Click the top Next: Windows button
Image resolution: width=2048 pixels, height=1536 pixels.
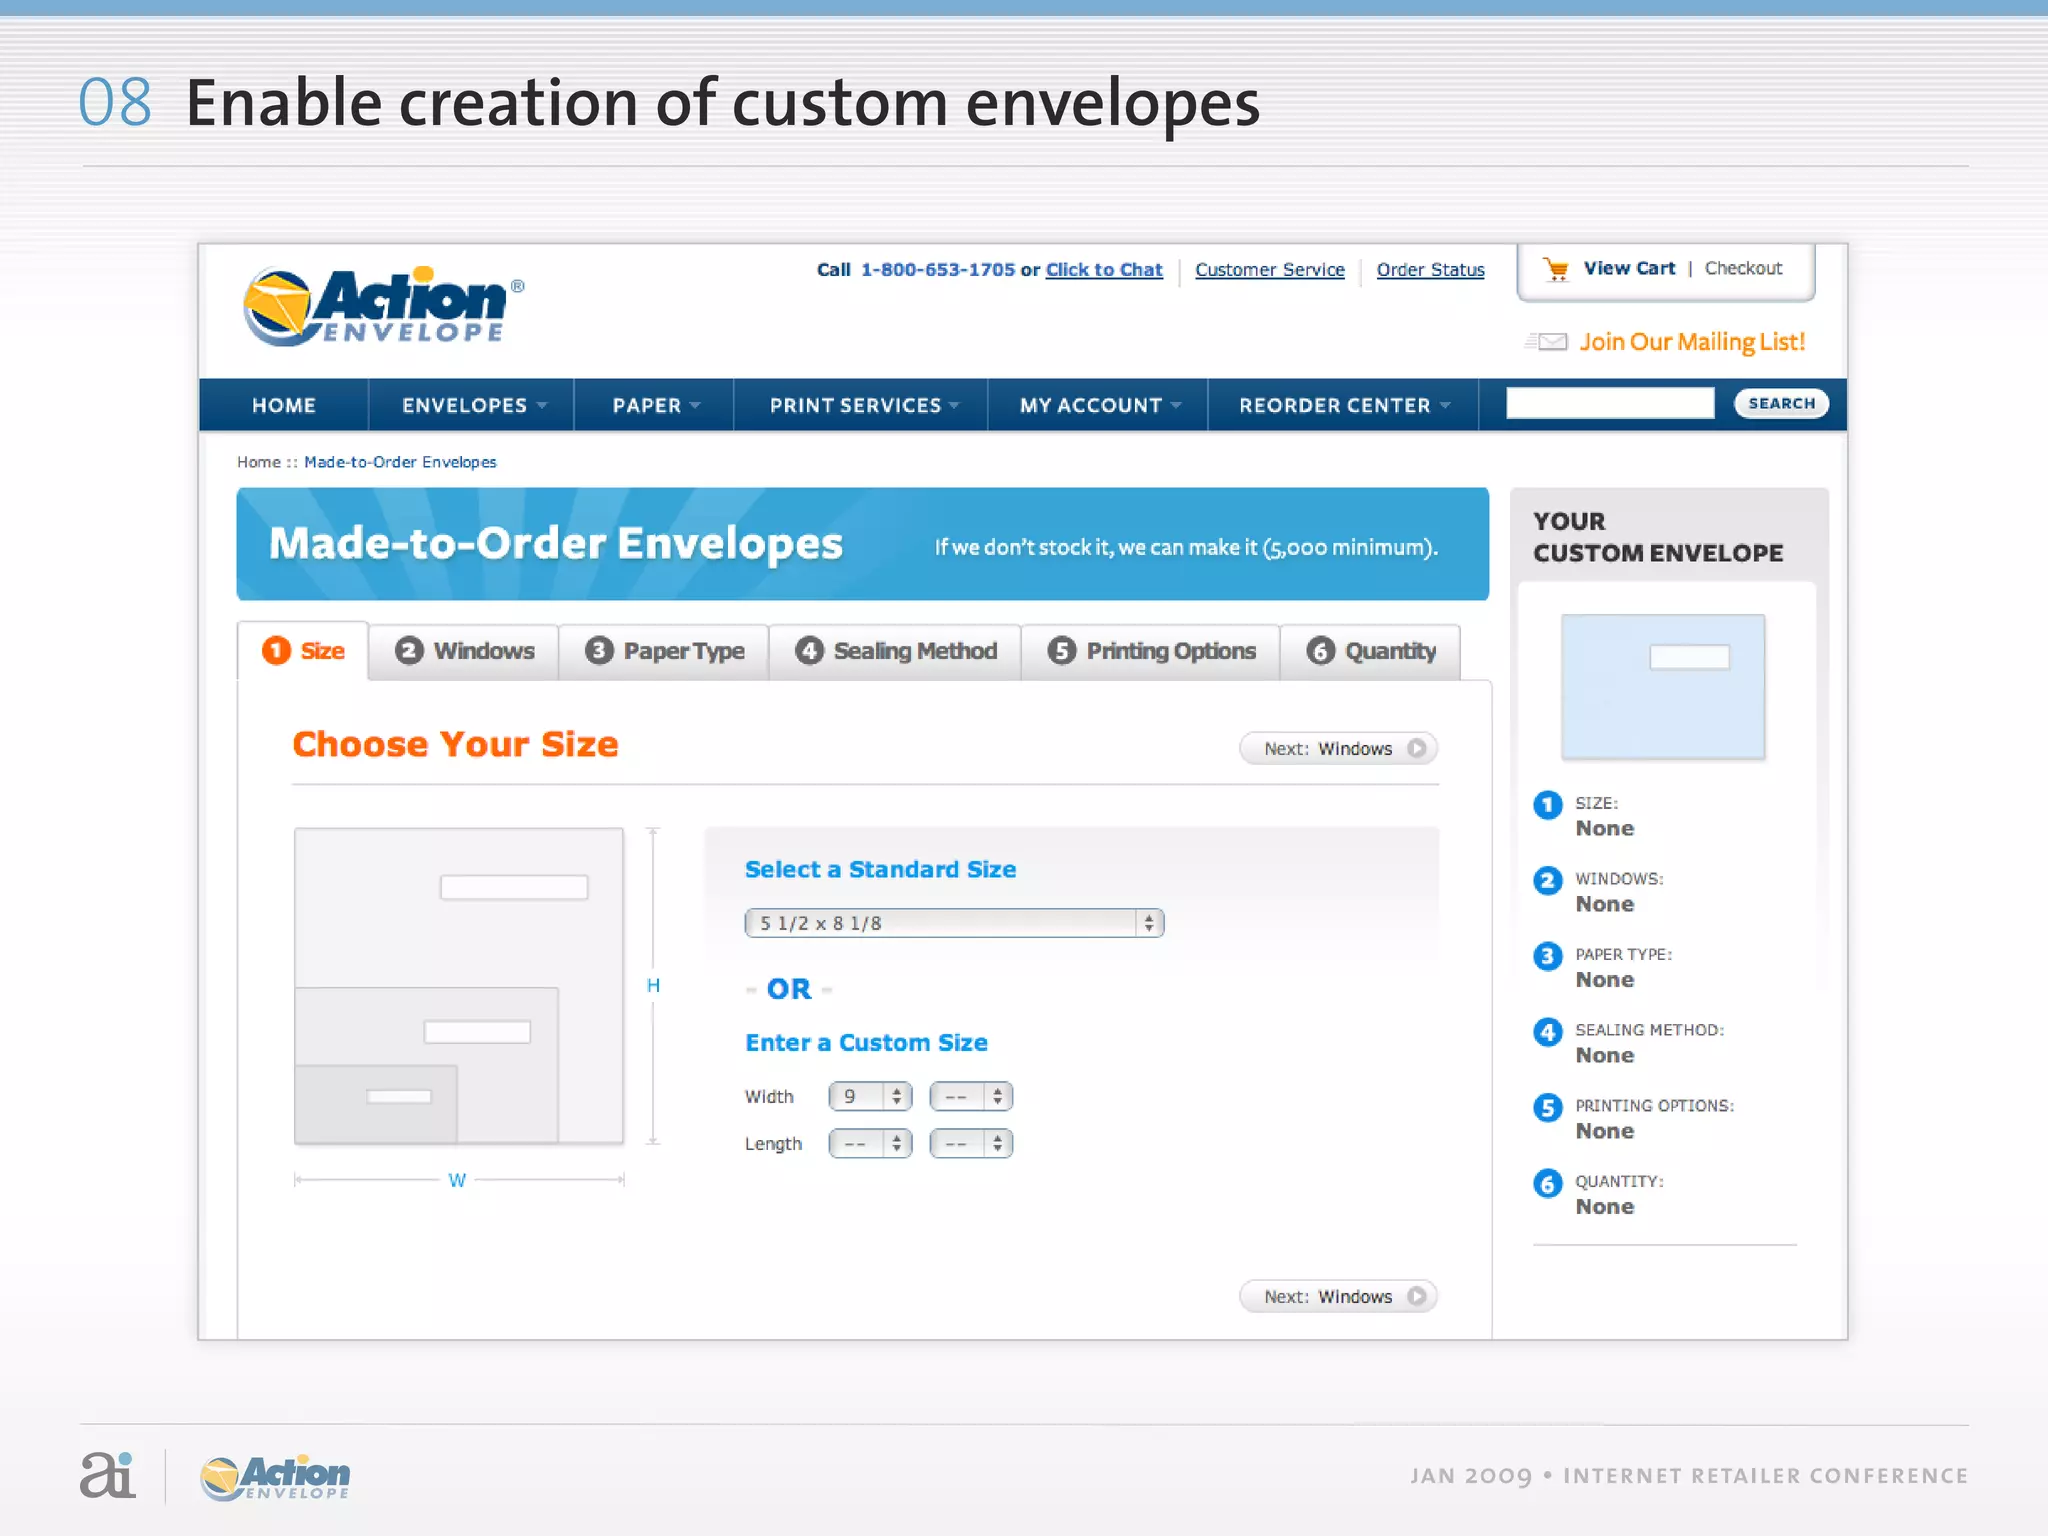point(1338,748)
